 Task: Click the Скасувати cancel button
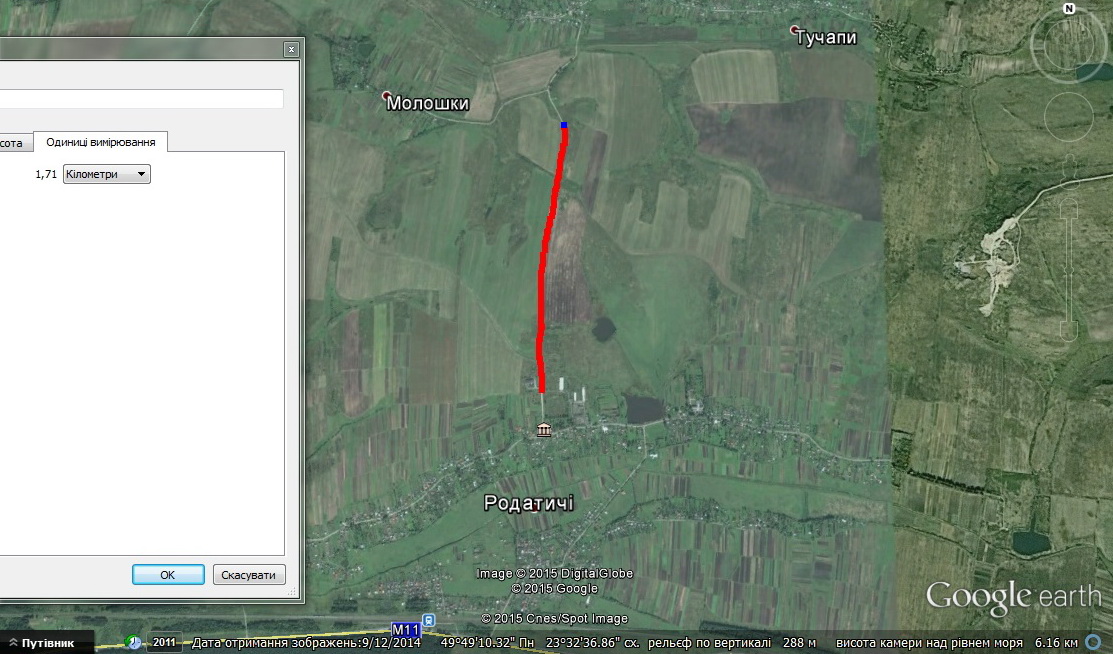click(x=248, y=574)
